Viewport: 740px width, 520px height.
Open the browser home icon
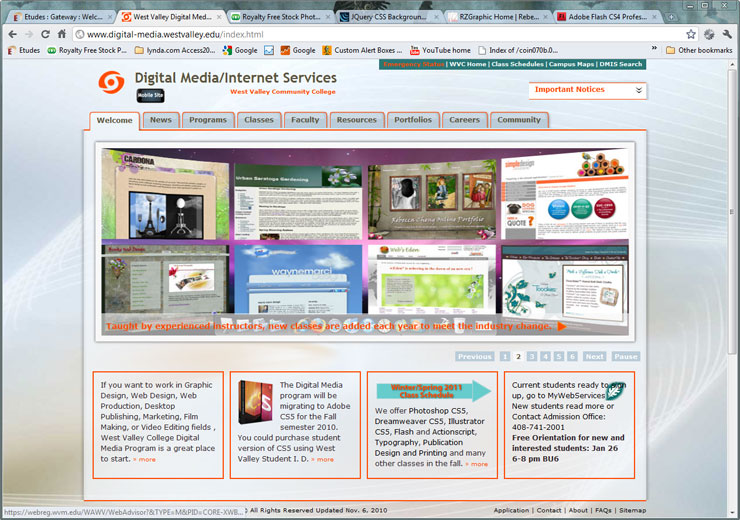(x=61, y=34)
